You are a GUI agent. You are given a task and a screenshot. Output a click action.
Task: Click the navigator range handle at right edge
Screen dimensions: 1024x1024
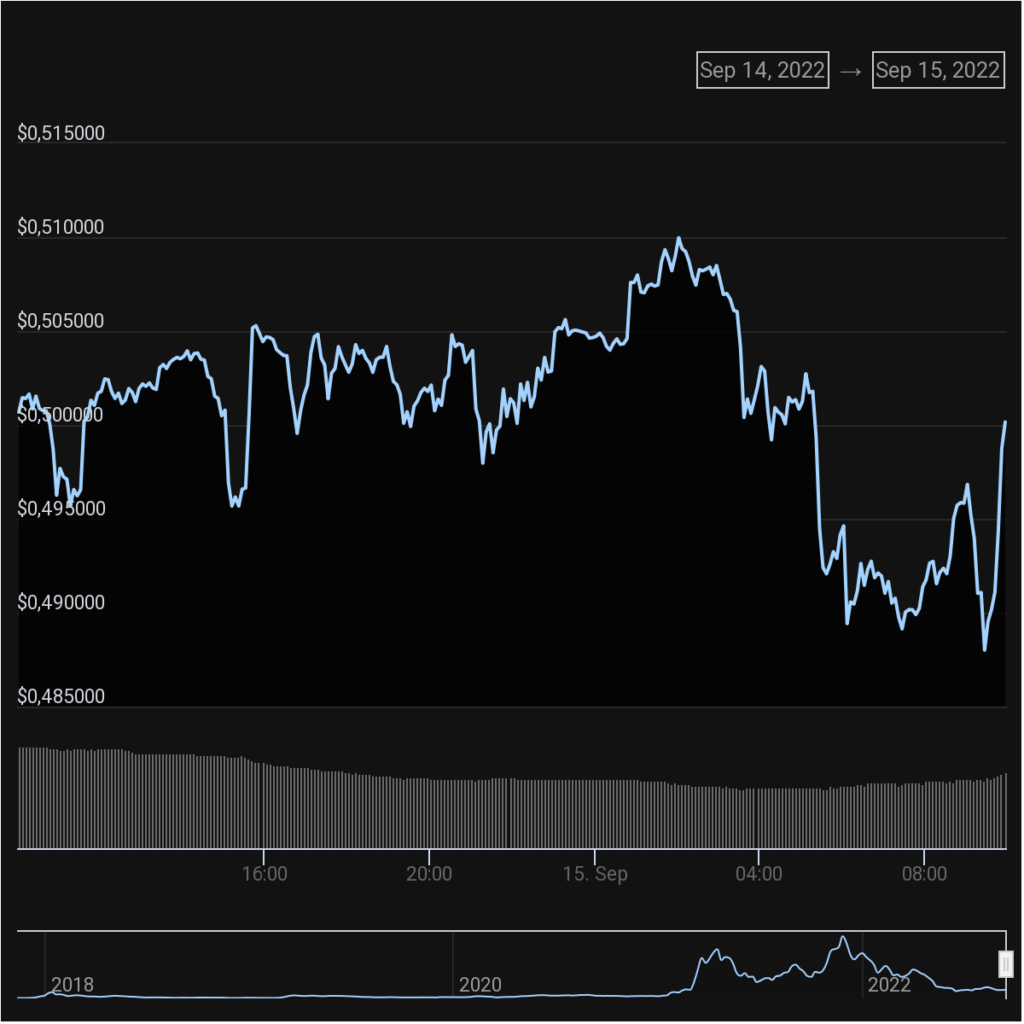(1006, 964)
